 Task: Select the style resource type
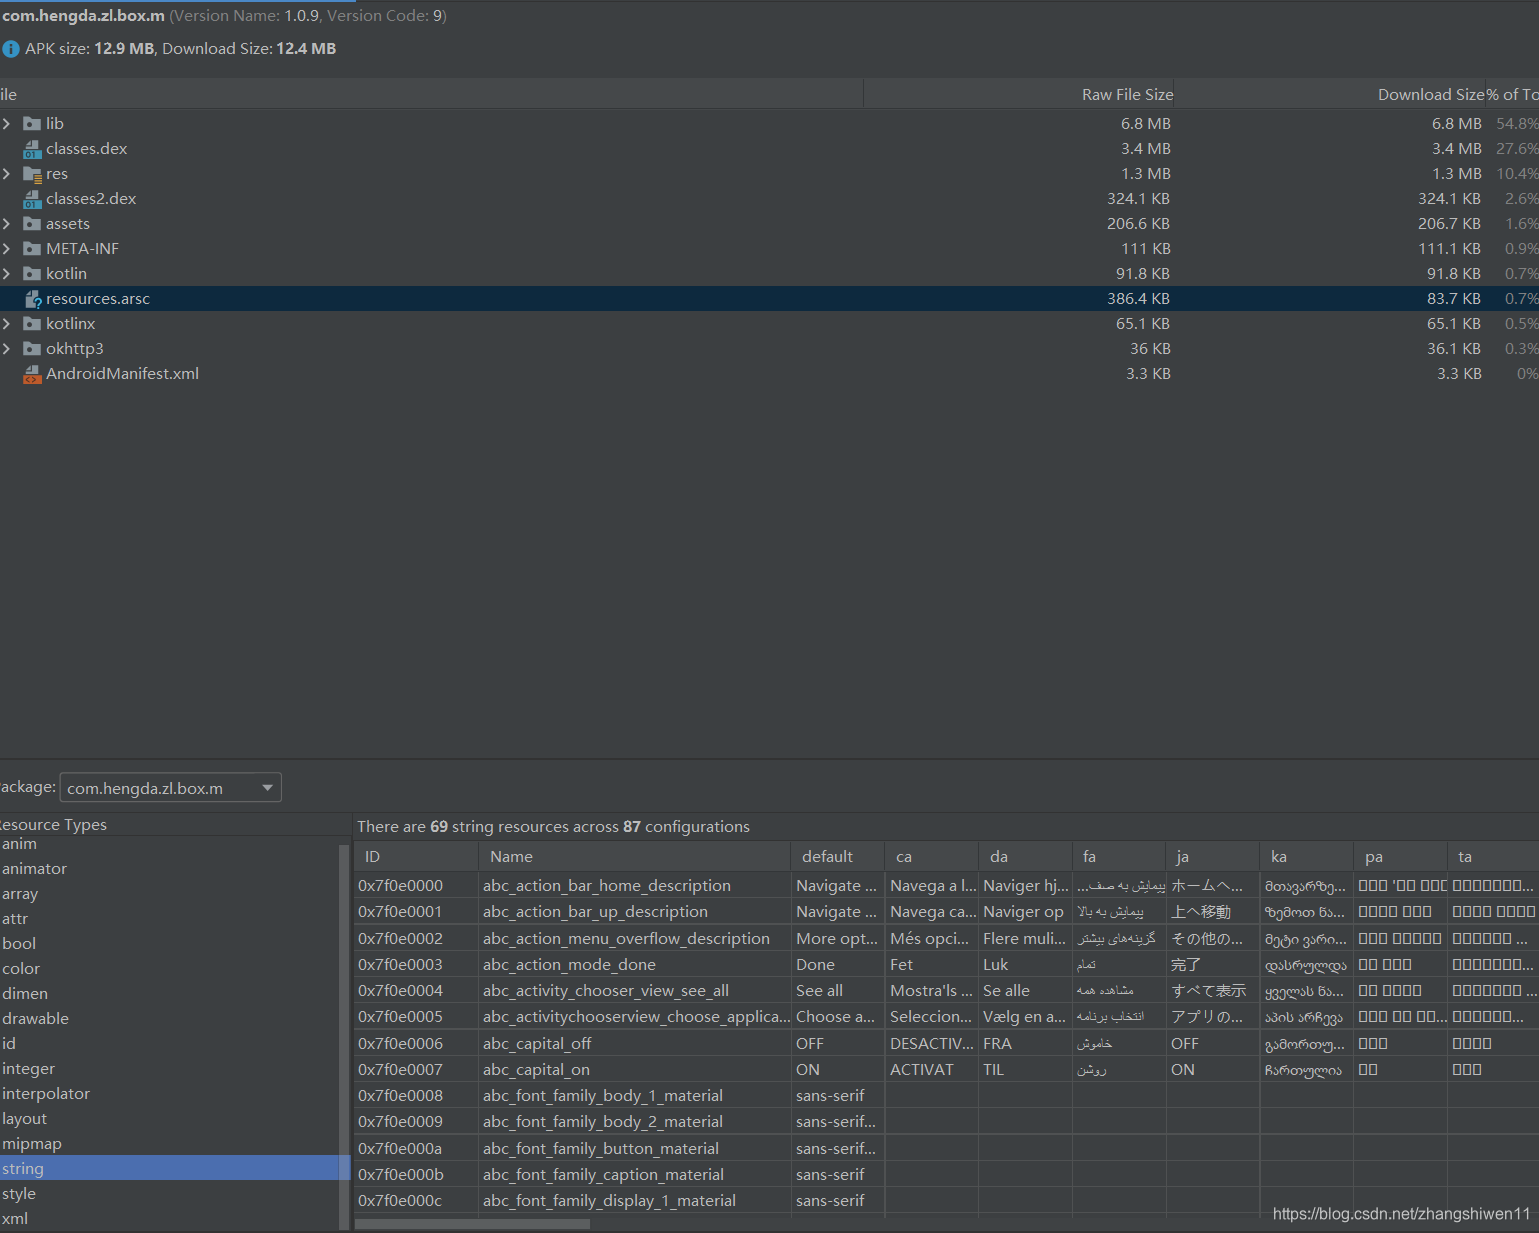(170, 1194)
